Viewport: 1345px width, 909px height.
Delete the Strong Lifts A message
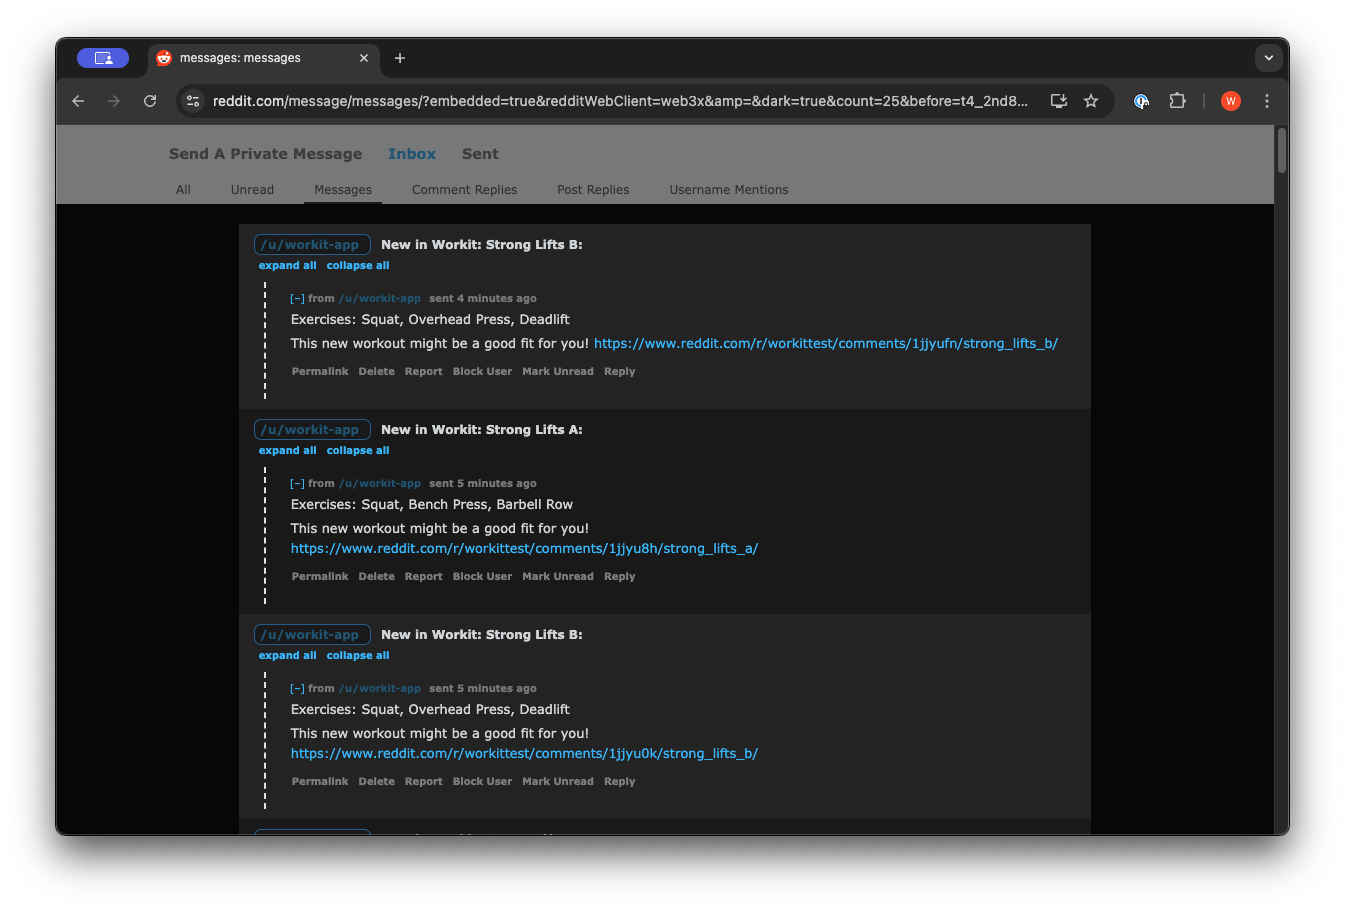tap(377, 577)
